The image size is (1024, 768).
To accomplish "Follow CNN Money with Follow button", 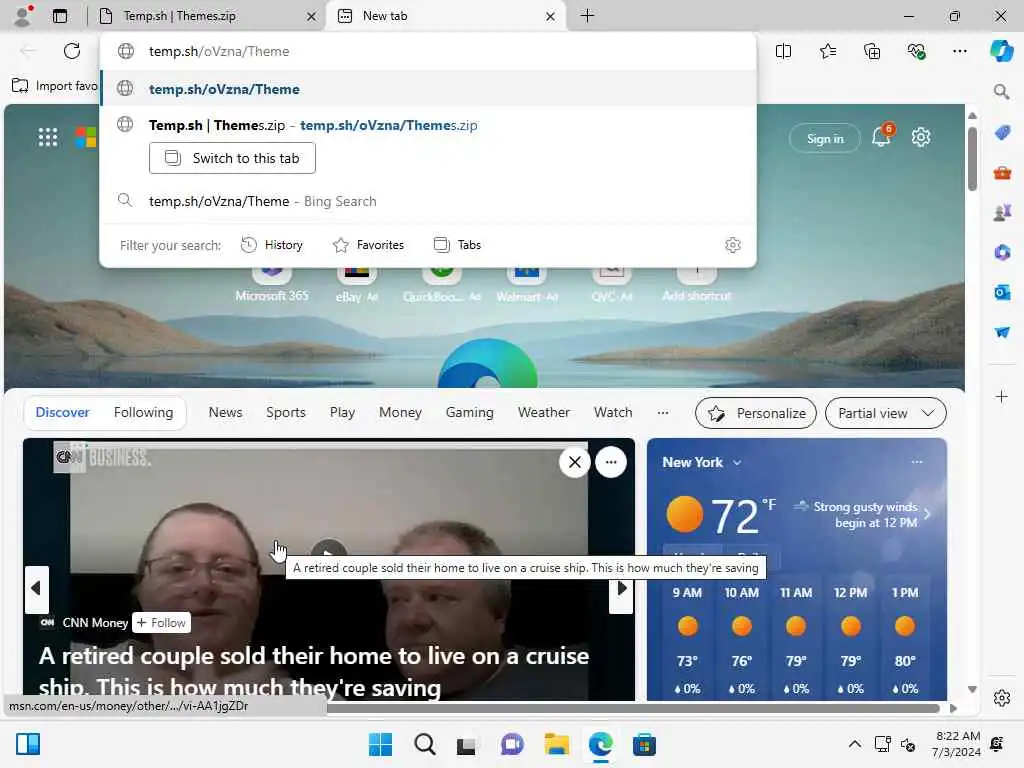I will 161,623.
